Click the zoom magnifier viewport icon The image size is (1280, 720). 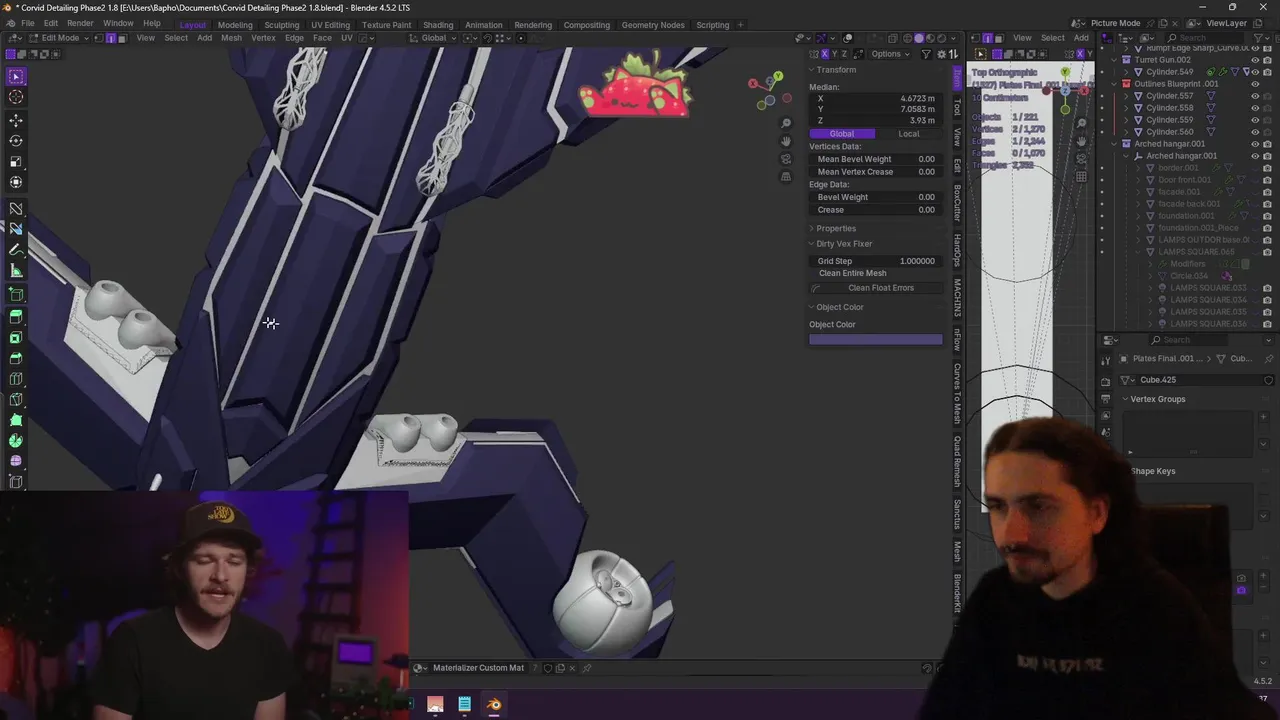786,123
